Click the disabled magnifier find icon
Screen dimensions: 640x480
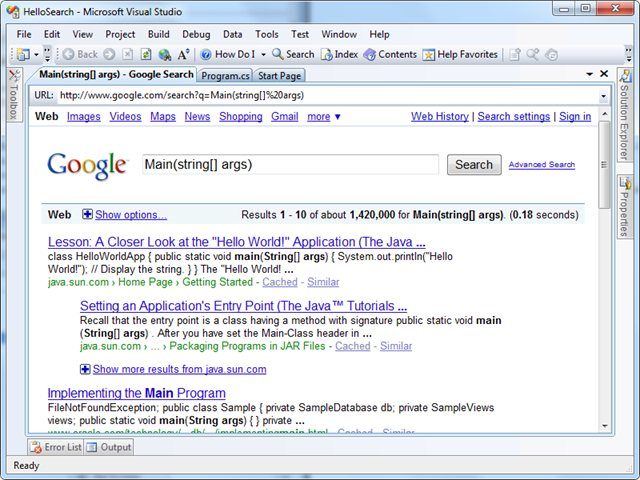(x=533, y=54)
